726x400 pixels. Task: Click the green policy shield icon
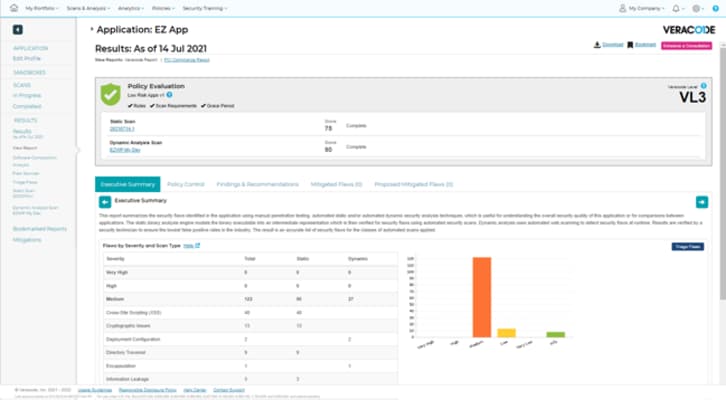coord(110,93)
